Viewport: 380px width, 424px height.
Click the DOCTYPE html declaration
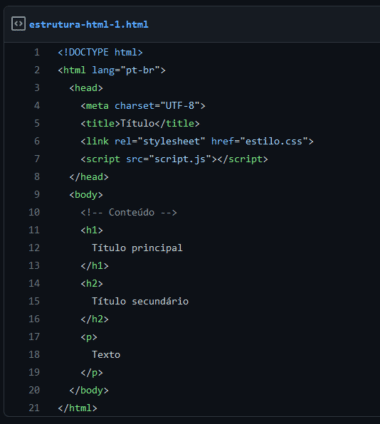click(100, 52)
